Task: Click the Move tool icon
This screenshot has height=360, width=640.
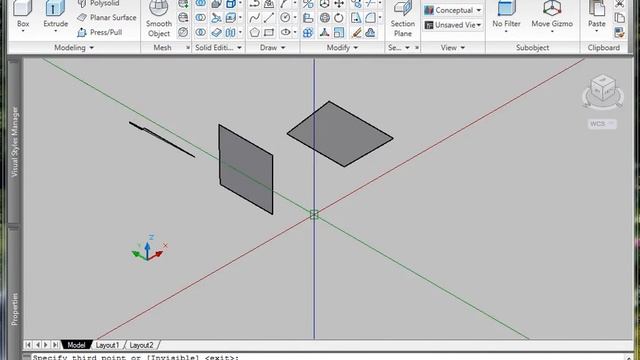Action: point(339,4)
